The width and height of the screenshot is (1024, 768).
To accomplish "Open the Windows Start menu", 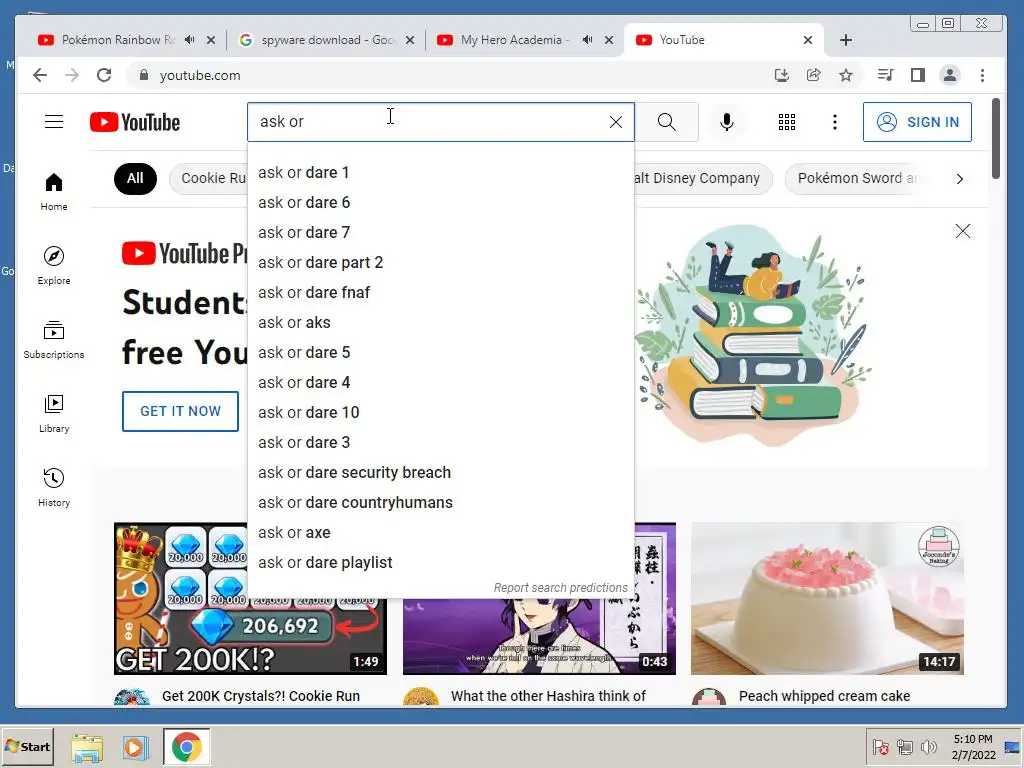I will [x=27, y=746].
